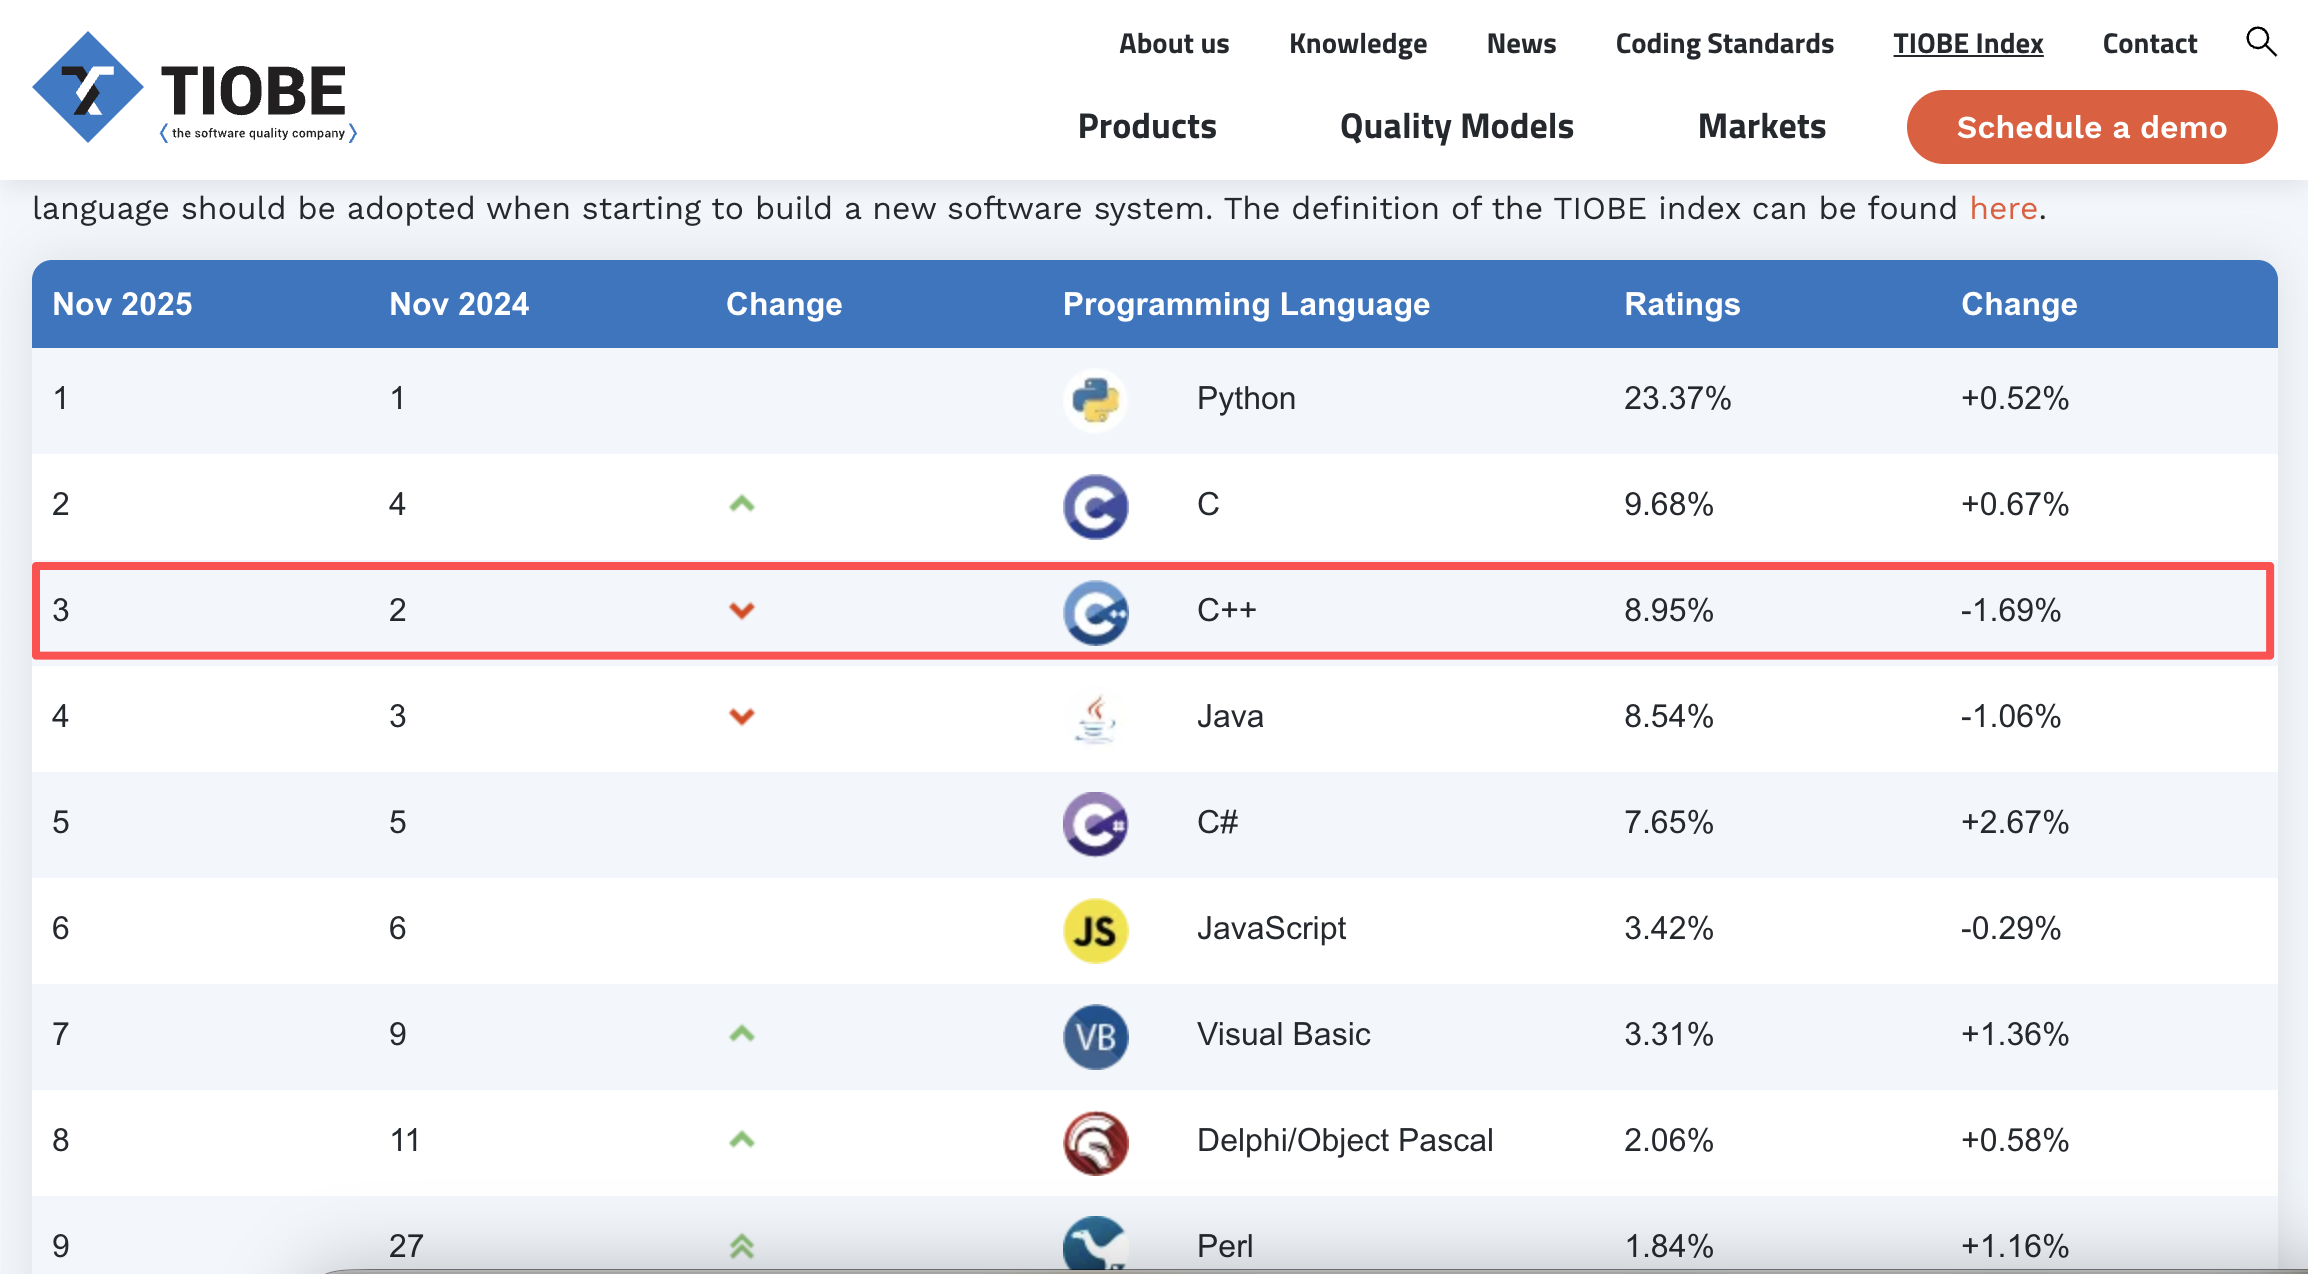Select the TIOBE Index nav link
Viewport: 2308px width, 1274px height.
[1968, 44]
